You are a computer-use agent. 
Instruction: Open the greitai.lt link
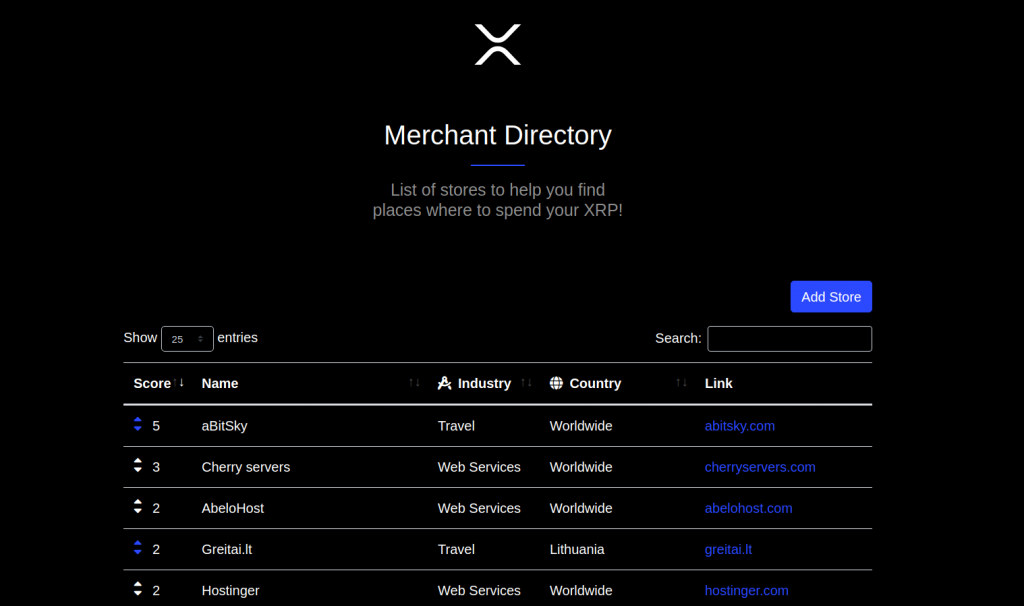click(x=728, y=549)
